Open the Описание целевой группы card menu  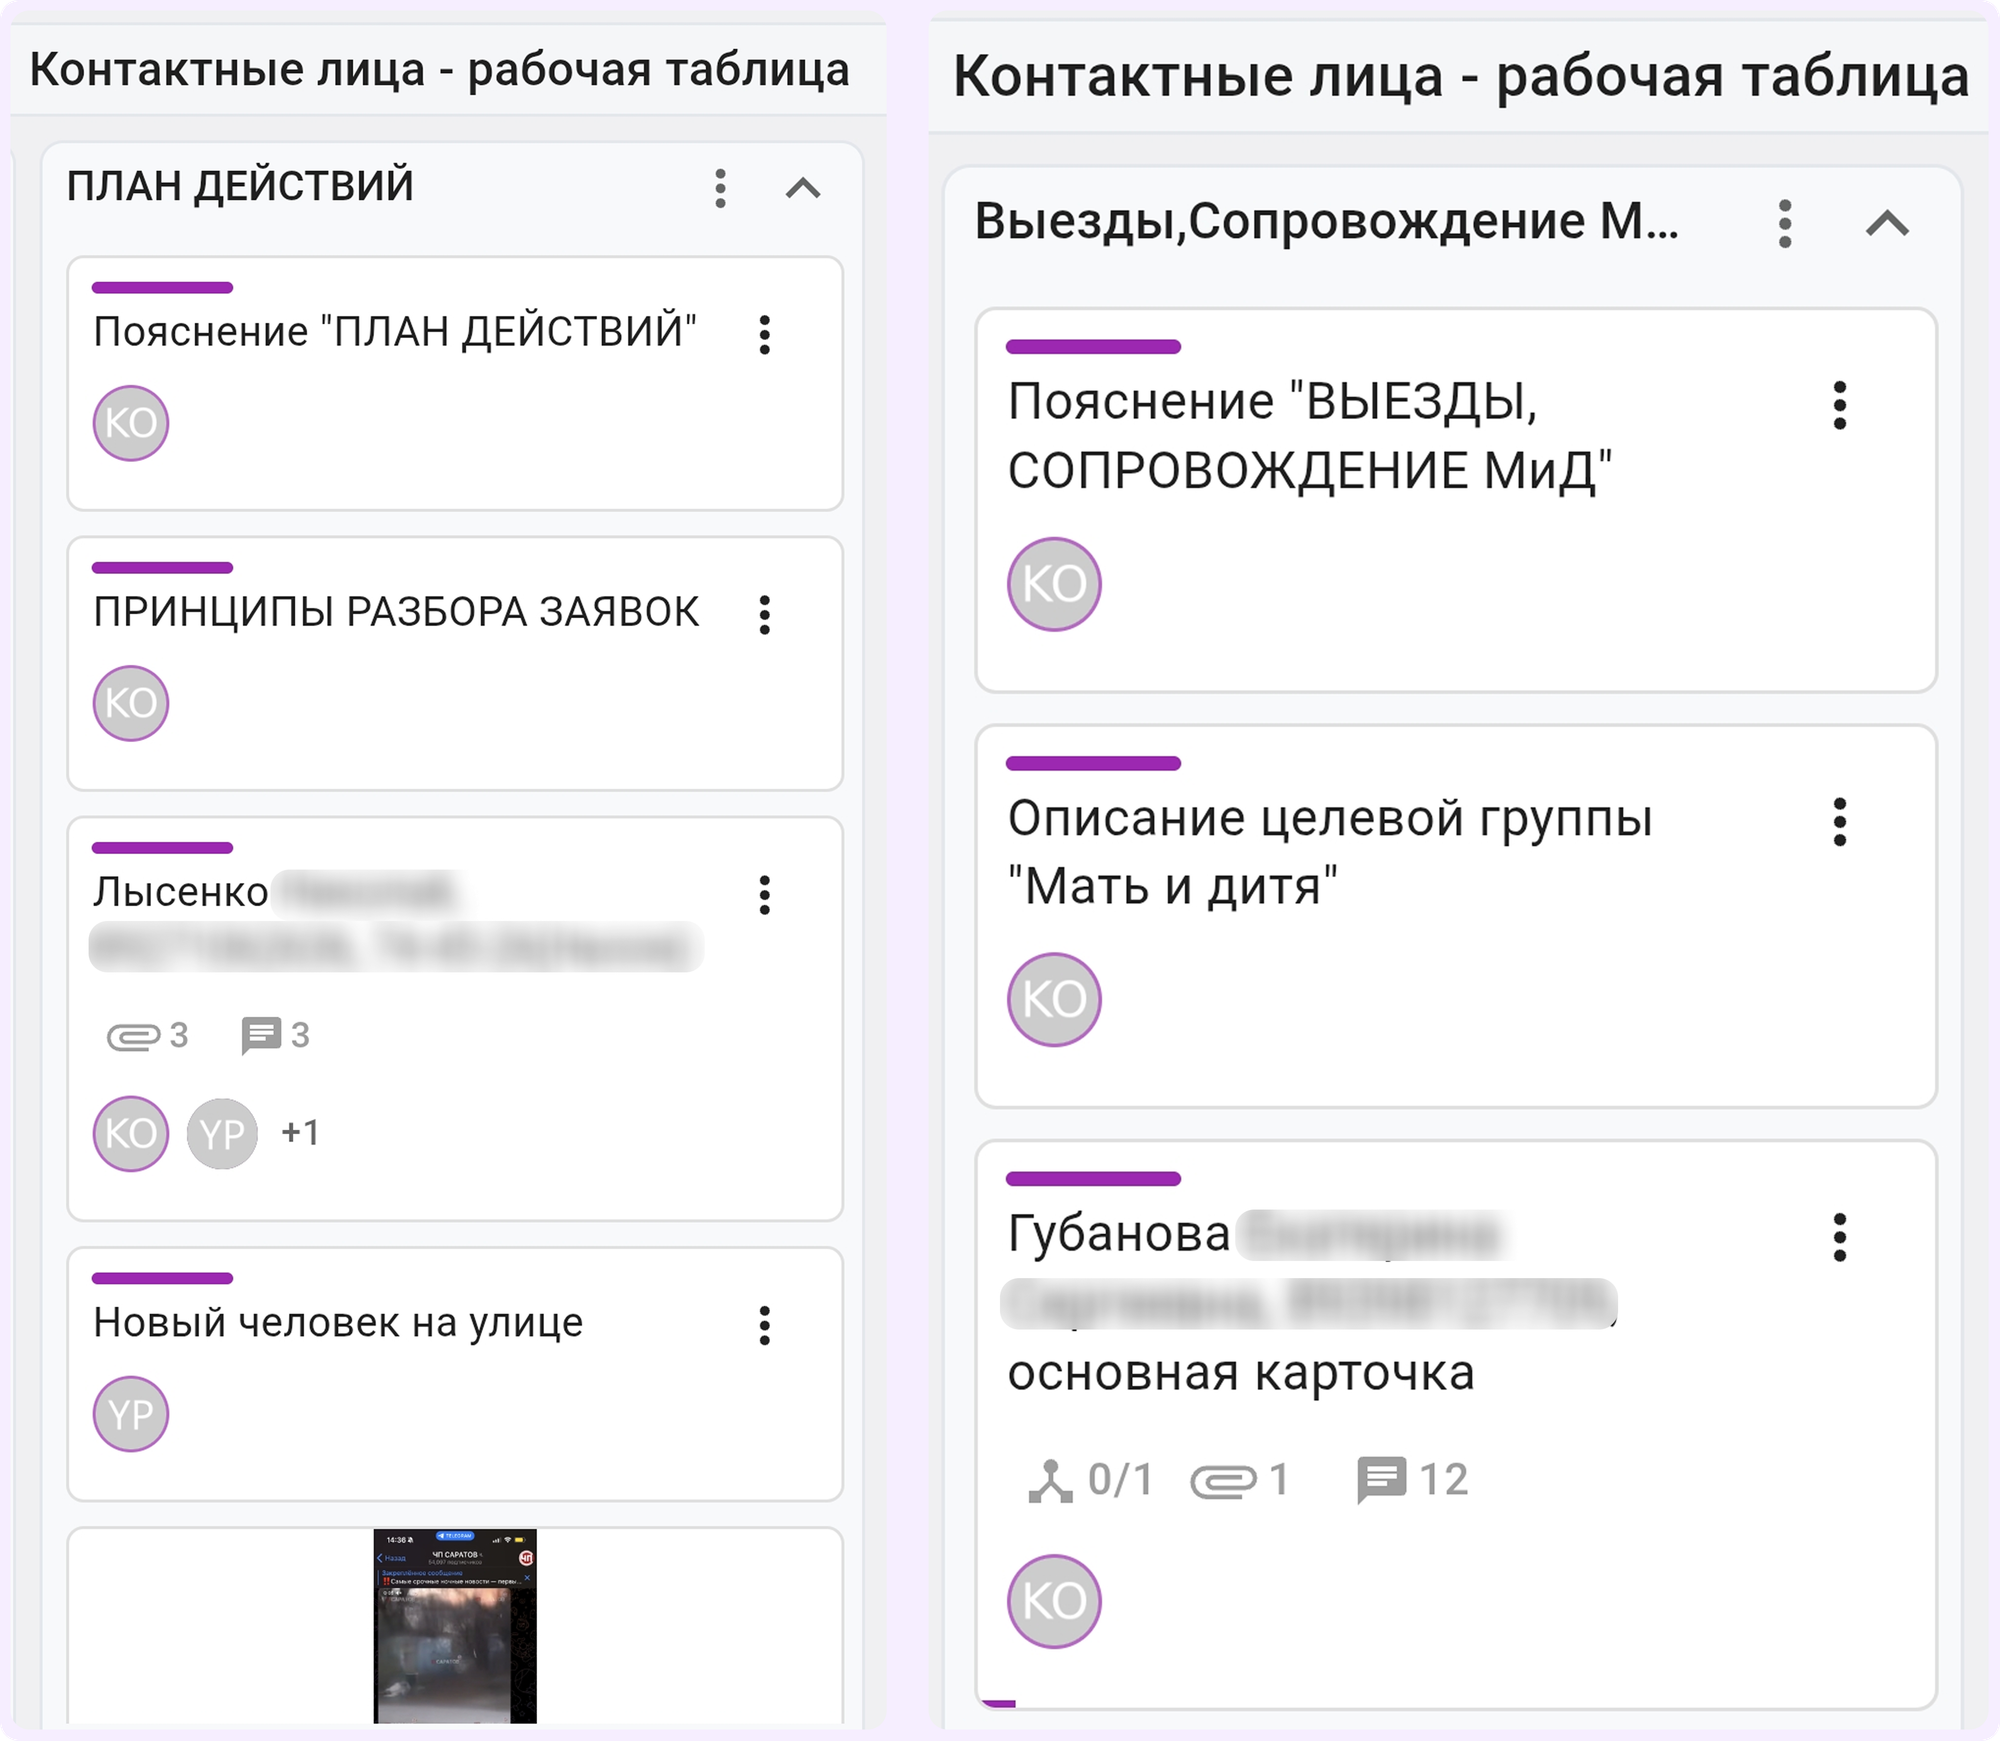point(1839,822)
